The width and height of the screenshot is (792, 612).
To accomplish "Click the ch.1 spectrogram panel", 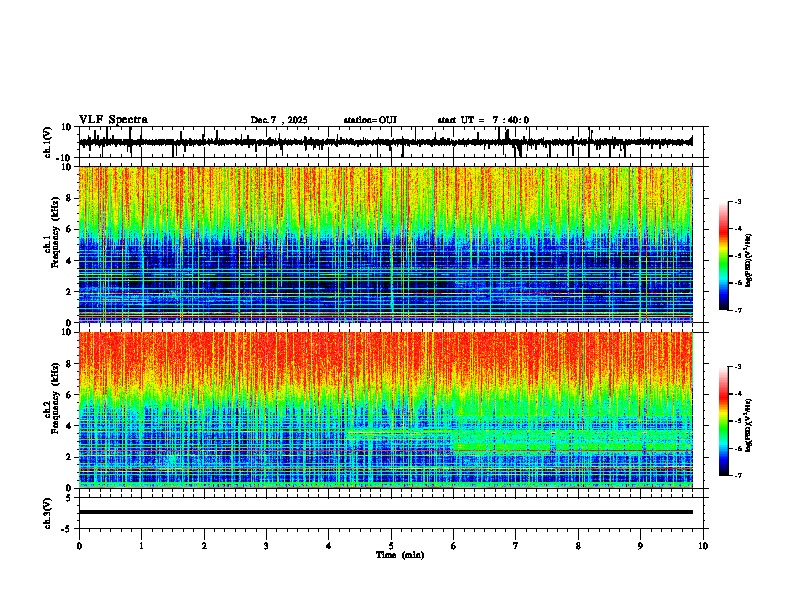I will point(386,244).
